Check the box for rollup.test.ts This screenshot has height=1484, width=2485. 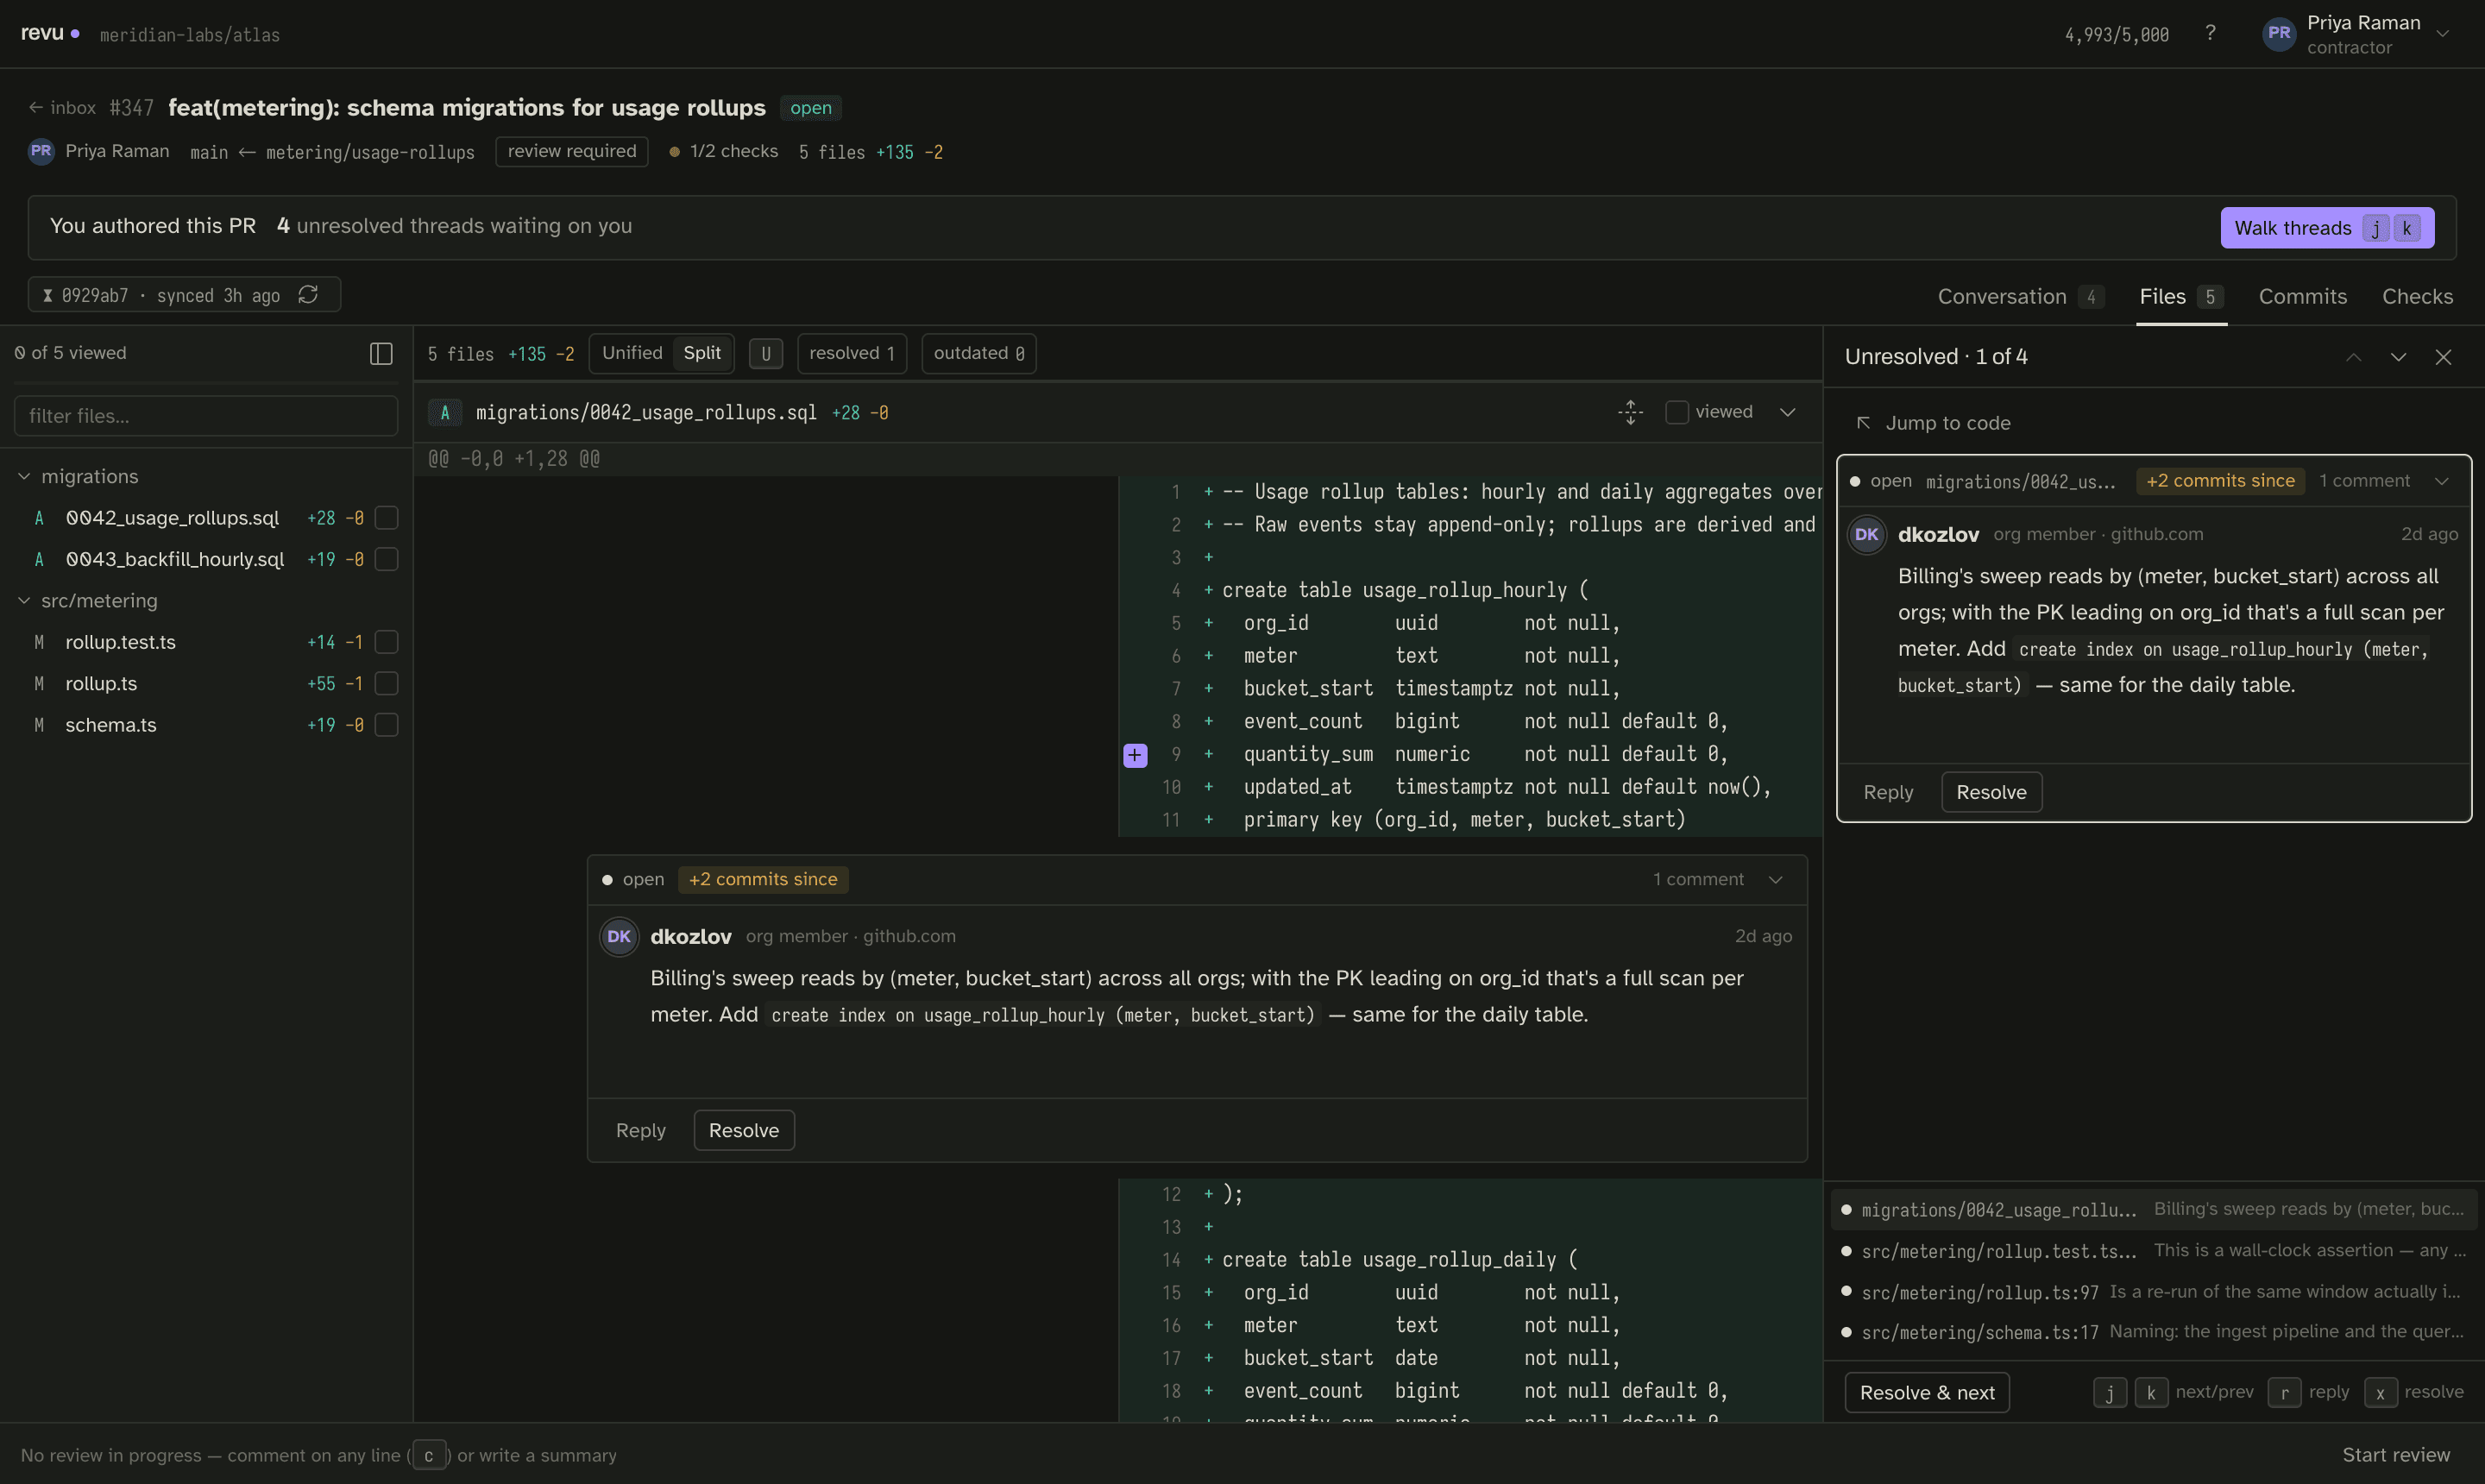(x=386, y=642)
